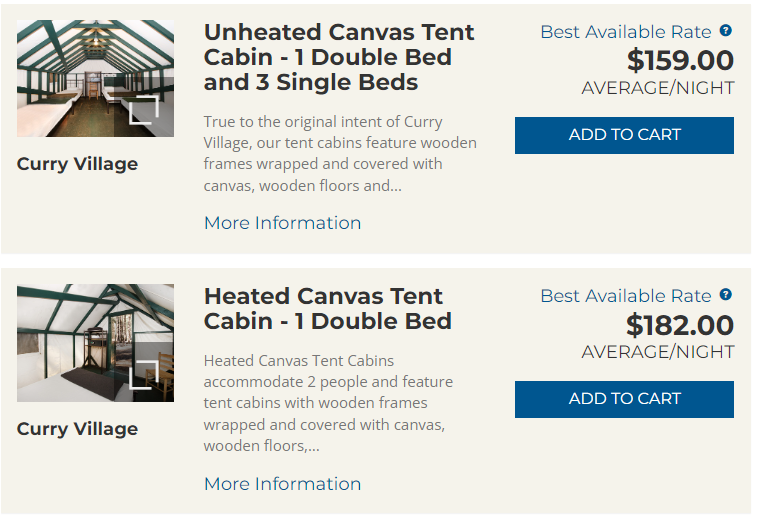The image size is (774, 527).
Task: Select the Unheated Canvas Tent Cabin title
Action: [339, 57]
